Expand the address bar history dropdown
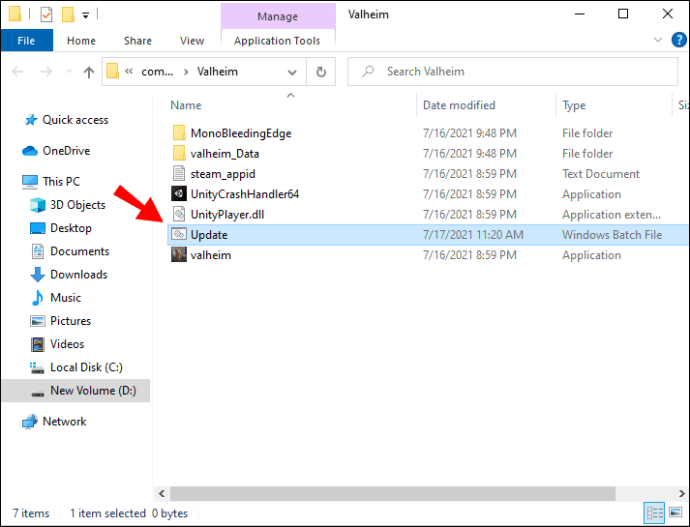Viewport: 690px width, 527px height. click(x=292, y=72)
